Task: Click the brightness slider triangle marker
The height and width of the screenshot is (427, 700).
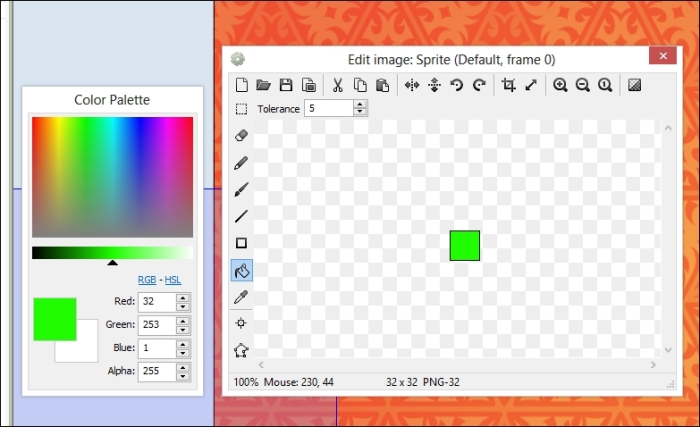Action: (x=112, y=263)
